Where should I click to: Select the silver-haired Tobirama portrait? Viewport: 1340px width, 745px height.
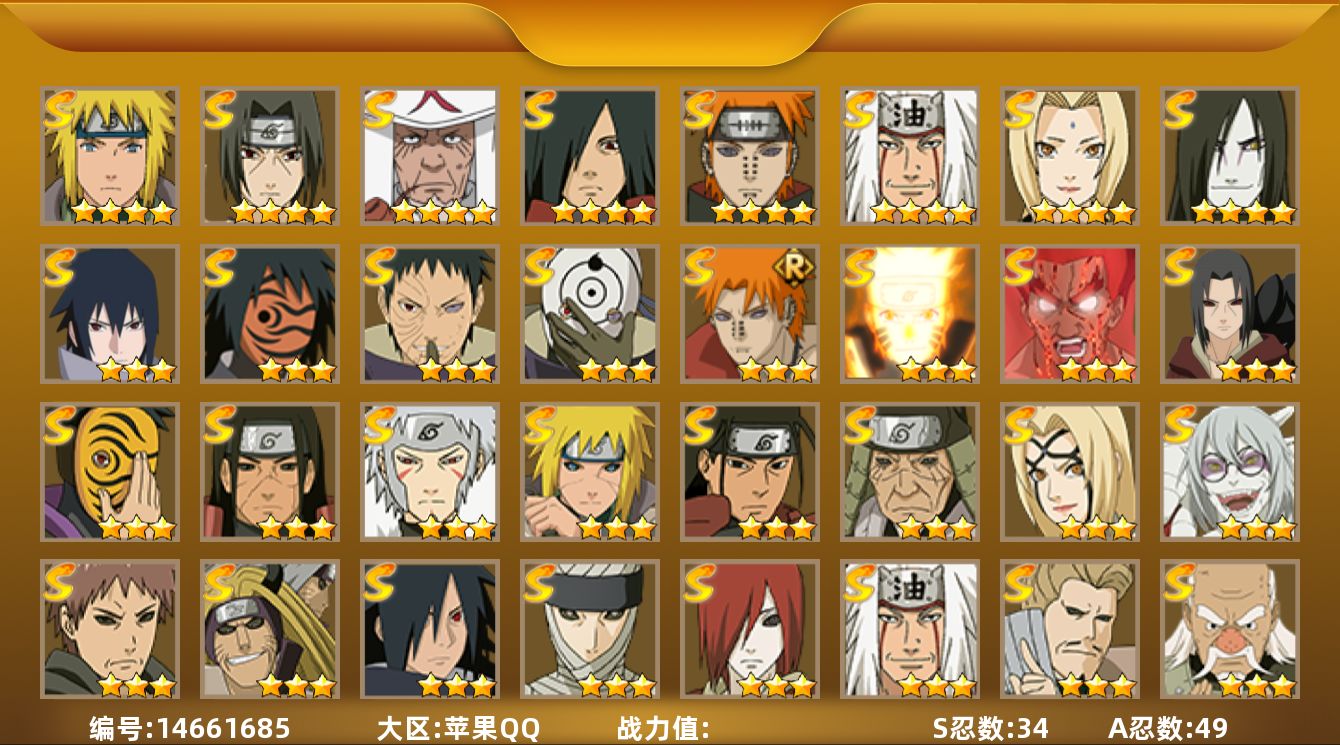[429, 472]
